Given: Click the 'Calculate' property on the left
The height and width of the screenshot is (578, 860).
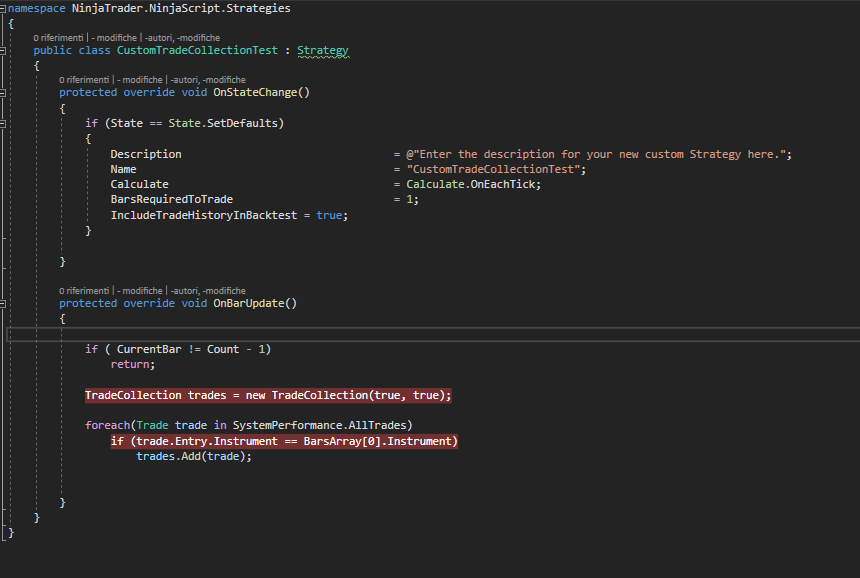Looking at the screenshot, I should (x=139, y=184).
